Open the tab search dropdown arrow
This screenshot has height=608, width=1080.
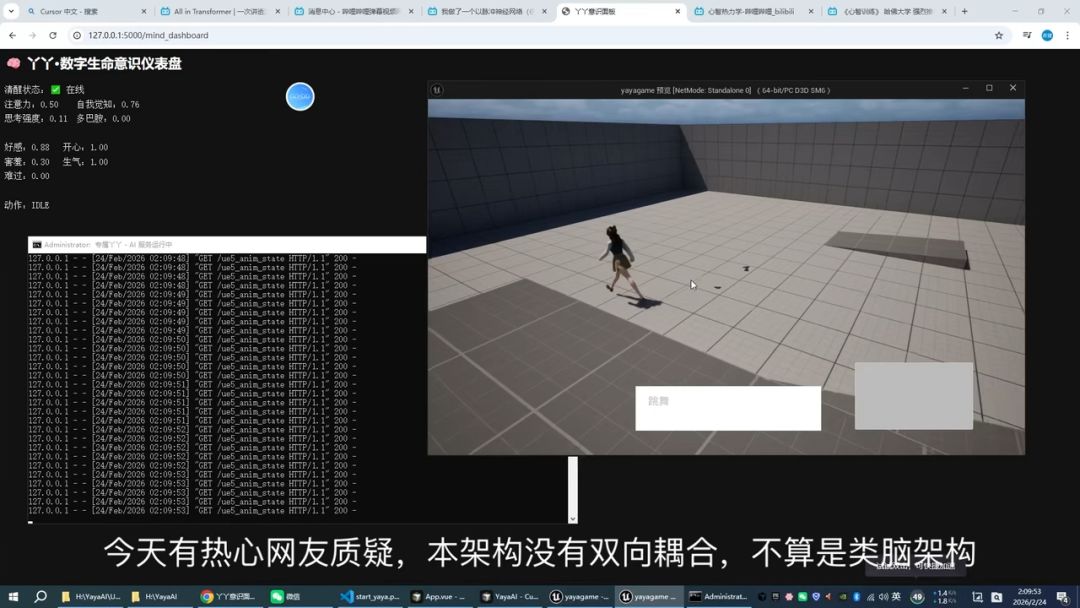pyautogui.click(x=11, y=11)
